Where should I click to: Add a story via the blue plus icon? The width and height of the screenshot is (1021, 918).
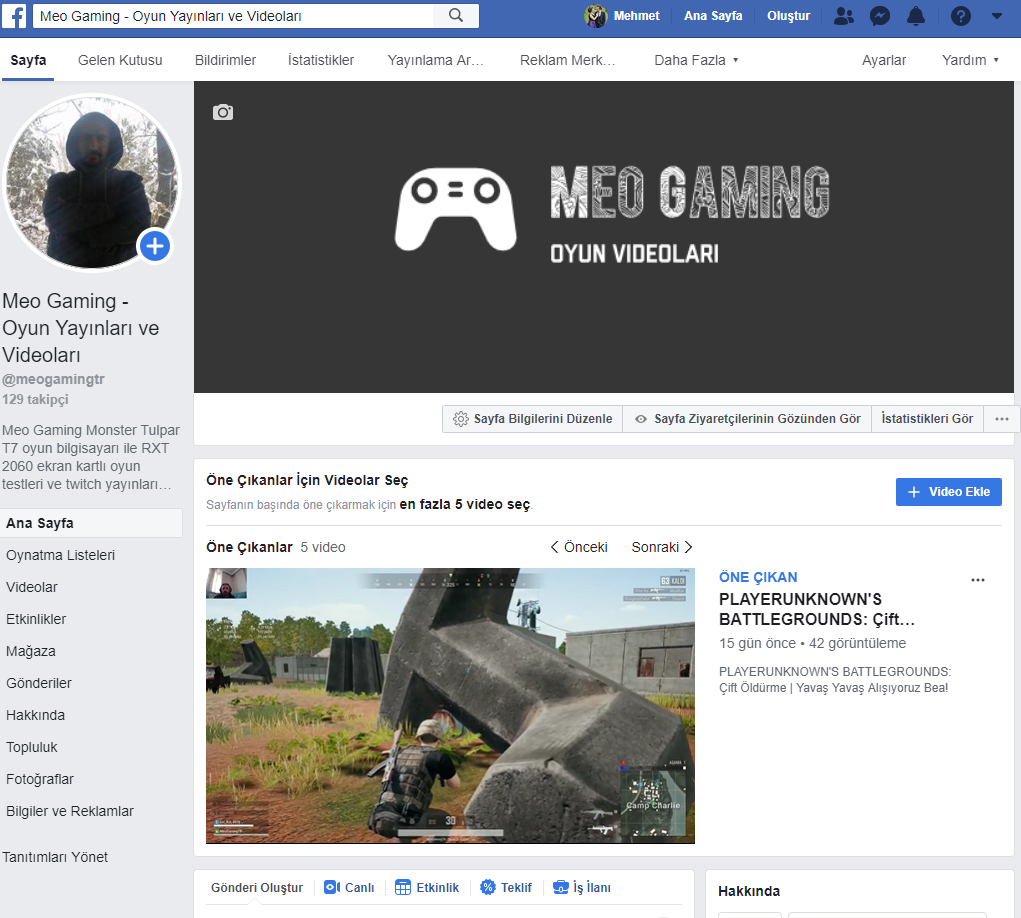point(154,246)
